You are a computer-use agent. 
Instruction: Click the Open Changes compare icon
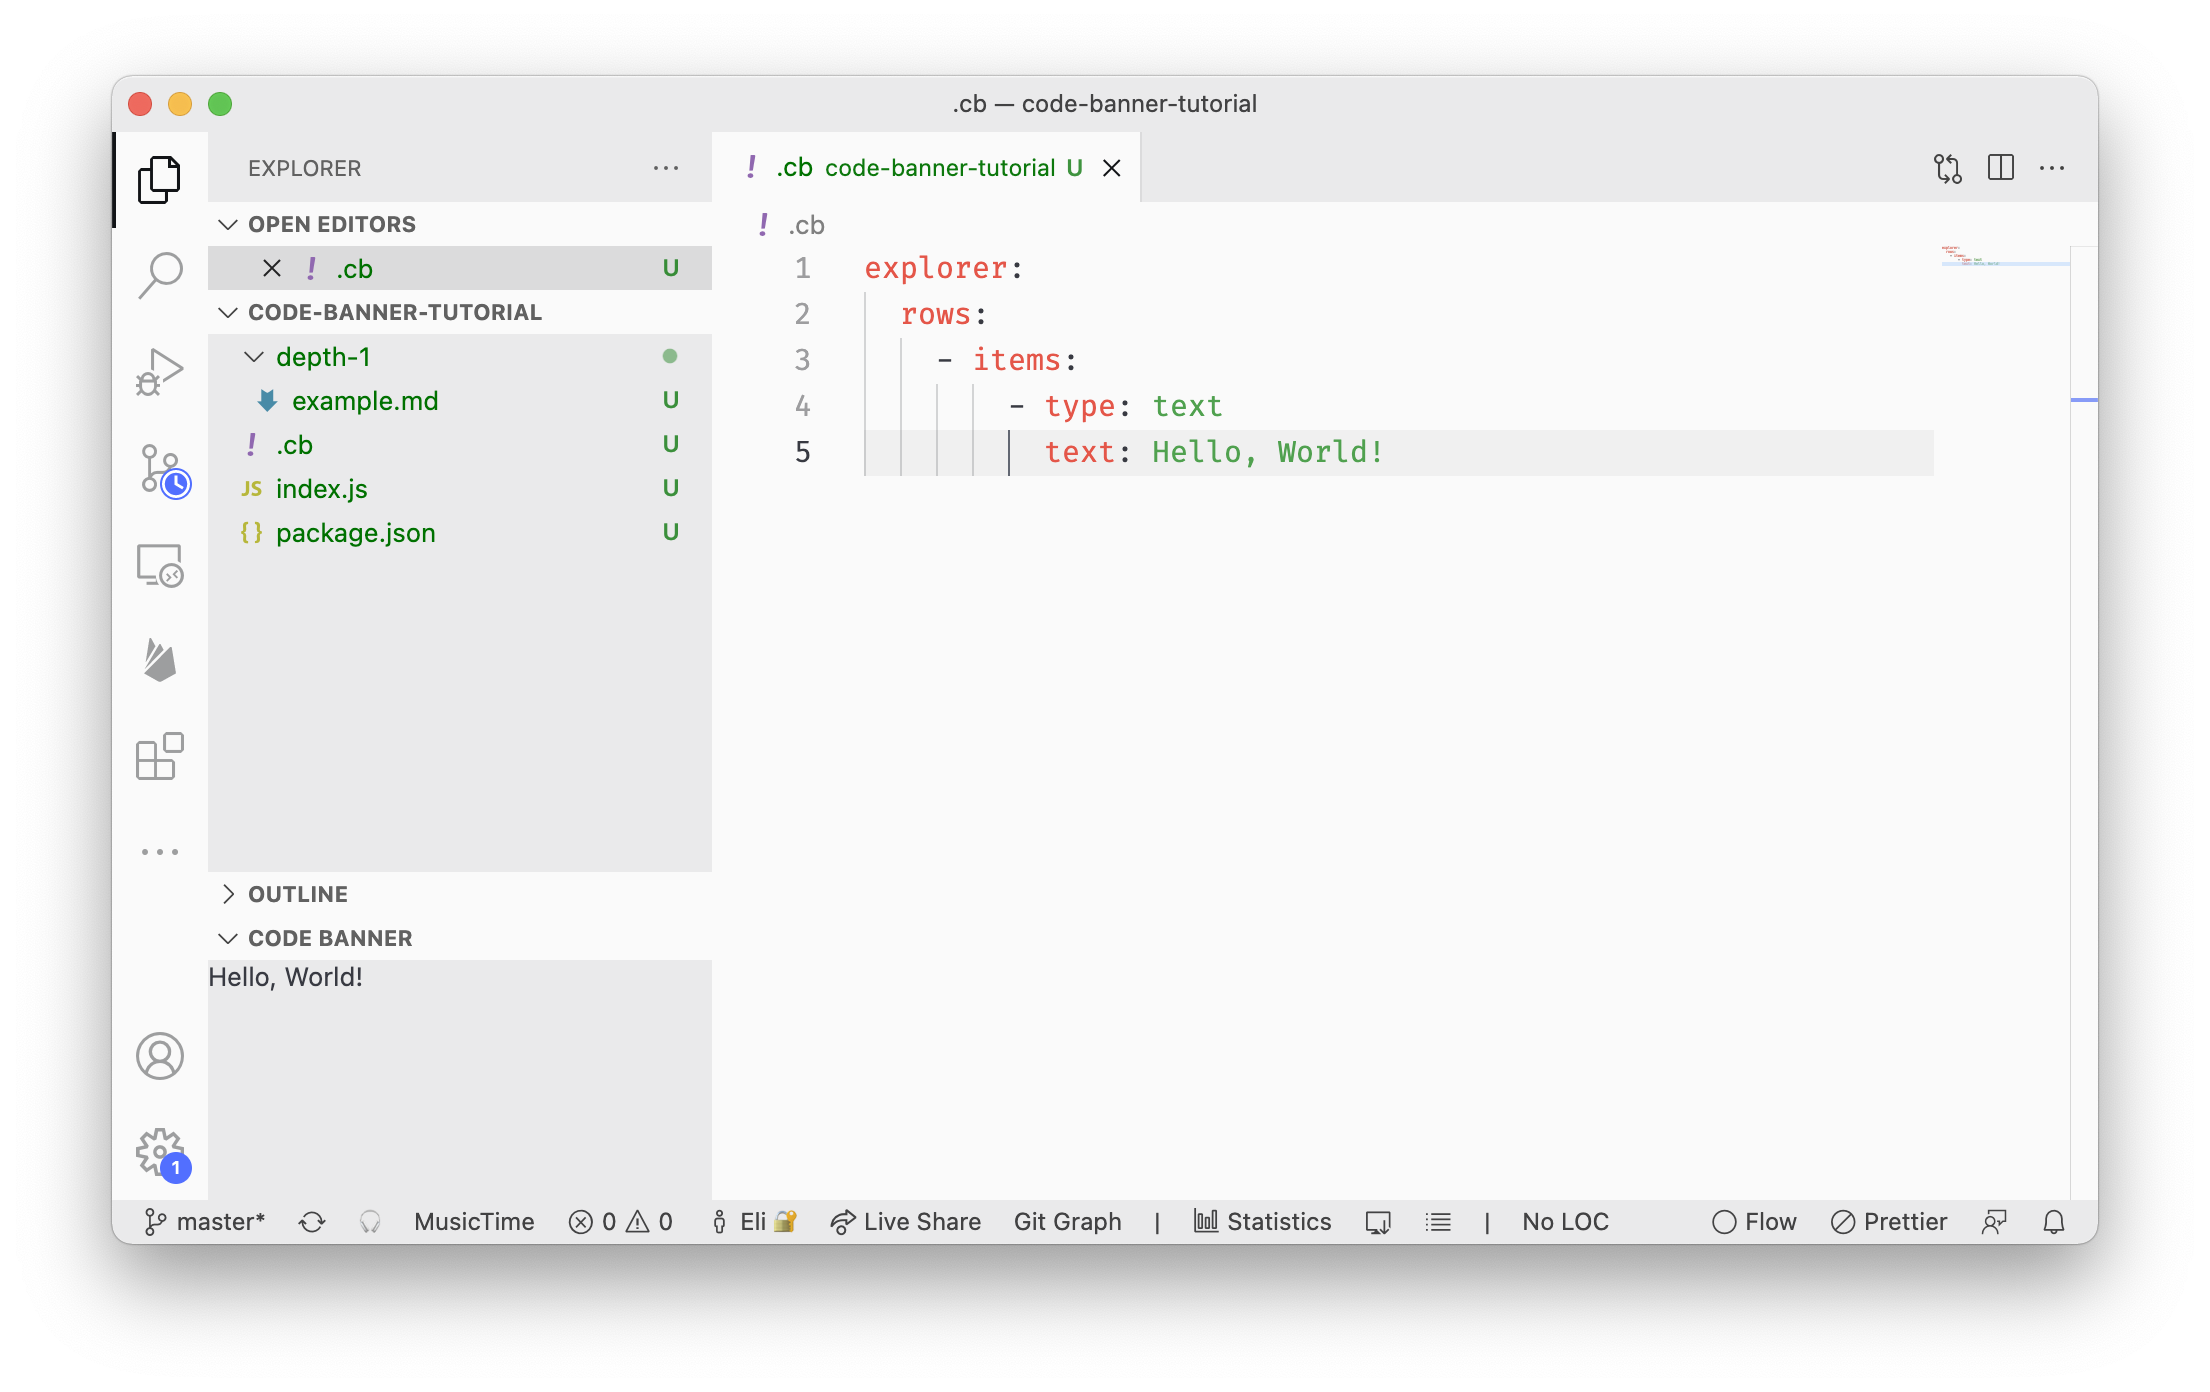tap(1947, 168)
